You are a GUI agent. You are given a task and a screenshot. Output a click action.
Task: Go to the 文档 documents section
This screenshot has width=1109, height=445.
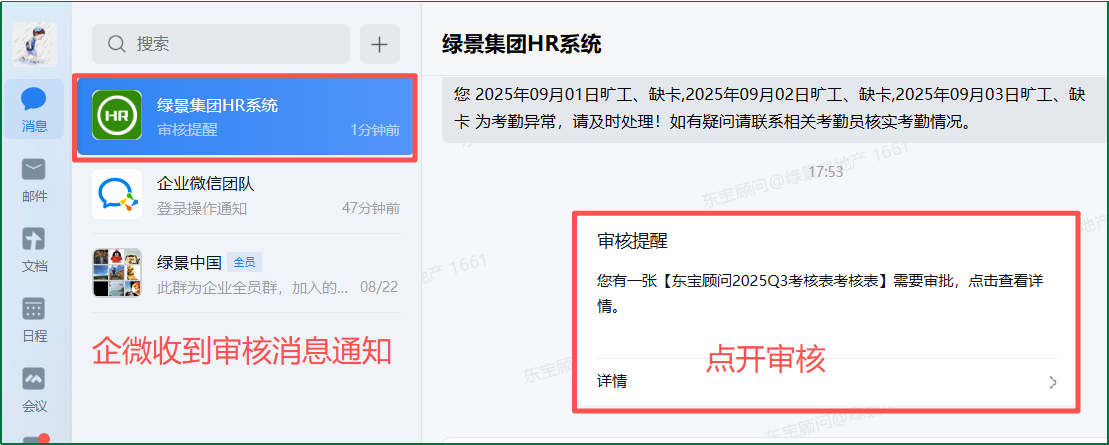(x=35, y=248)
